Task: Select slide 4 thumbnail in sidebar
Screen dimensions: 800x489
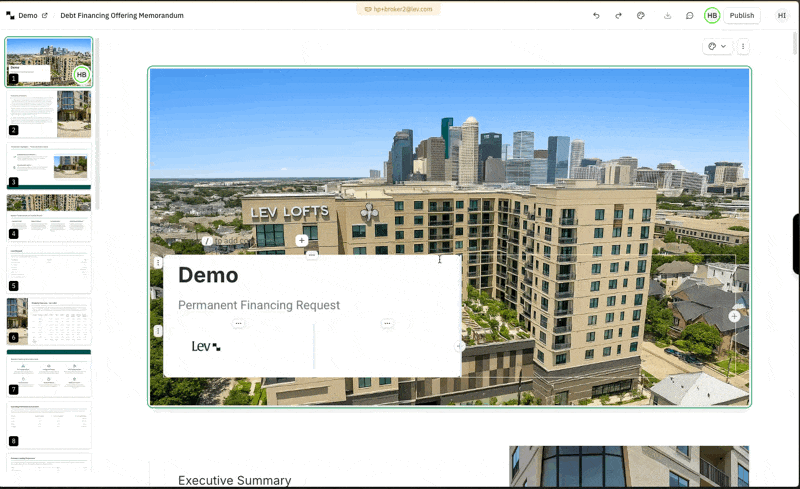Action: tap(49, 217)
